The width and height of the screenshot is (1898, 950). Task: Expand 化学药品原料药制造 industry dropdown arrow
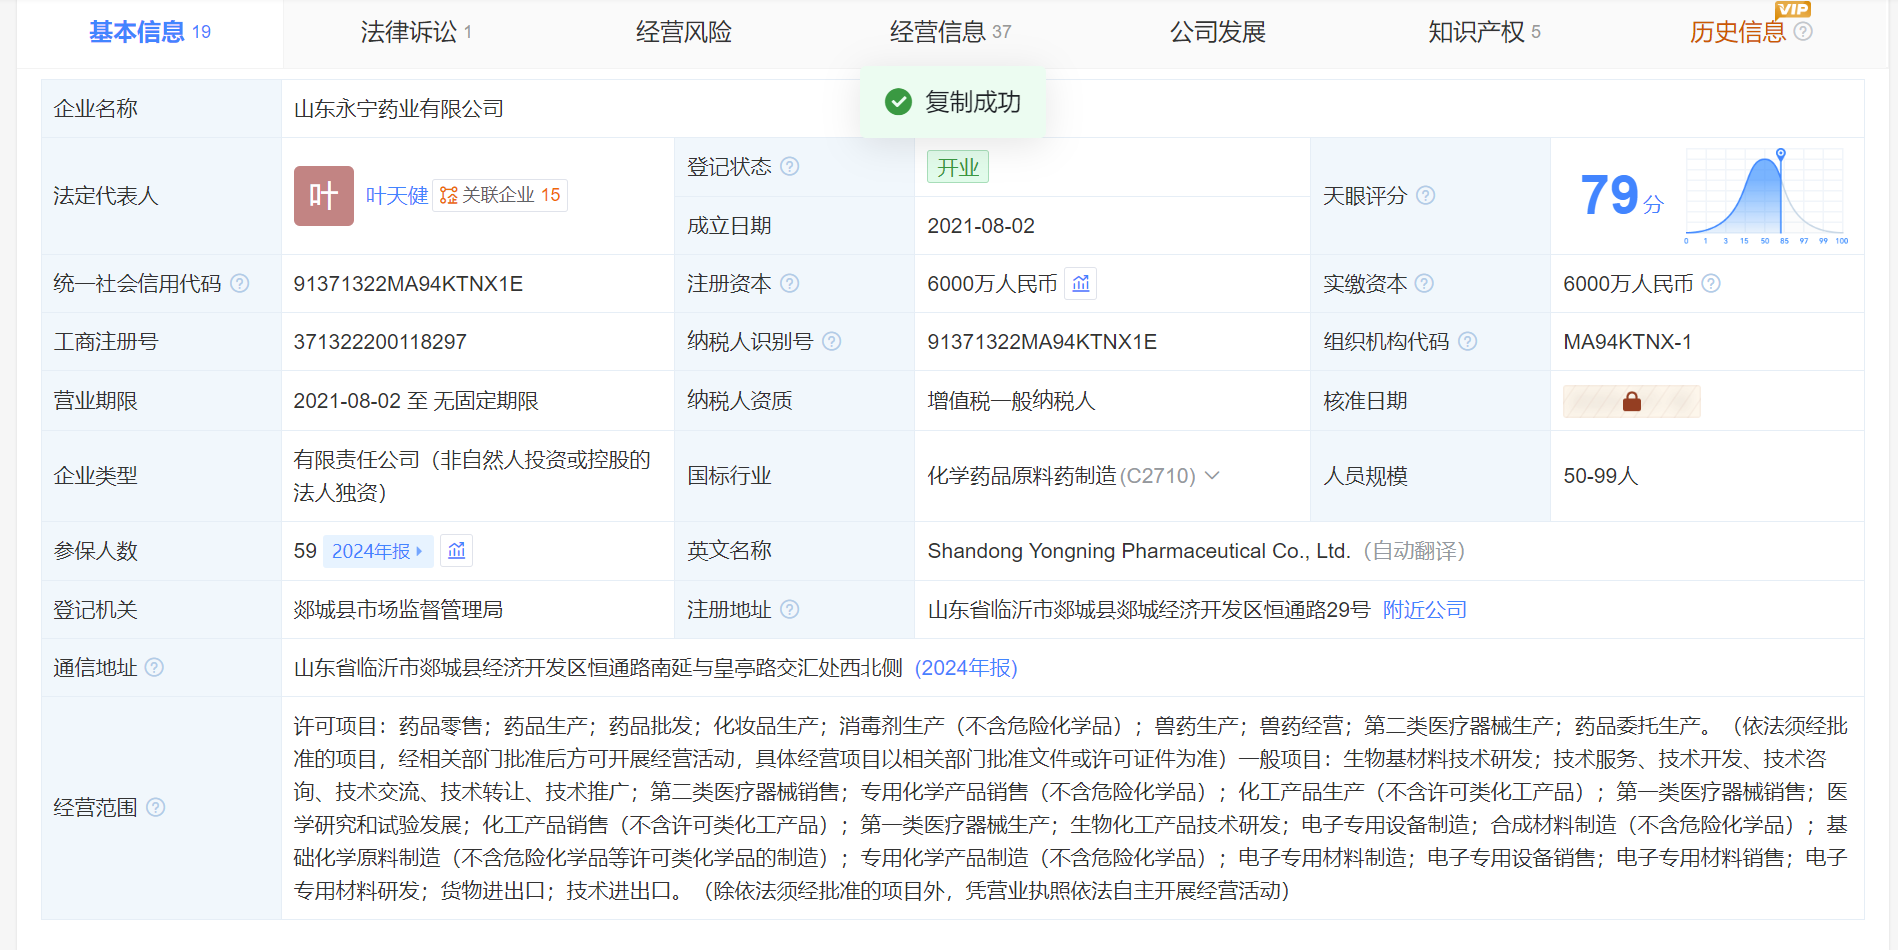1212,475
